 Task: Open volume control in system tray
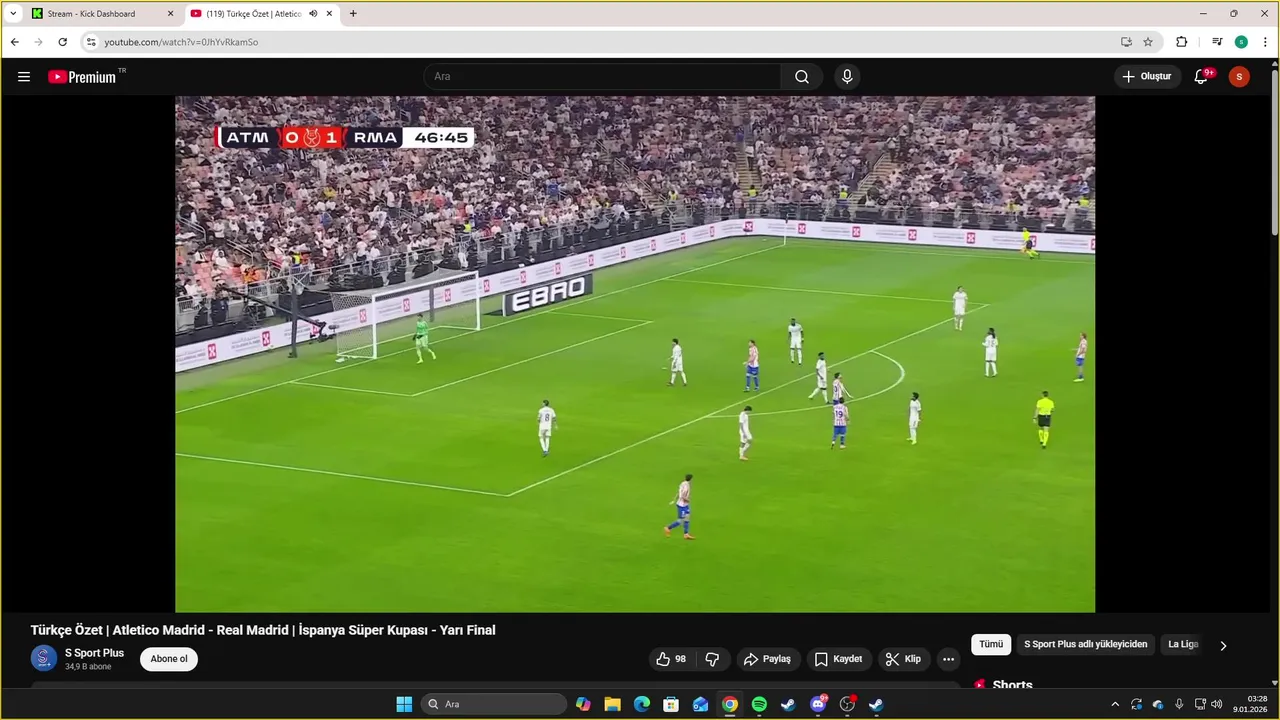tap(1217, 704)
